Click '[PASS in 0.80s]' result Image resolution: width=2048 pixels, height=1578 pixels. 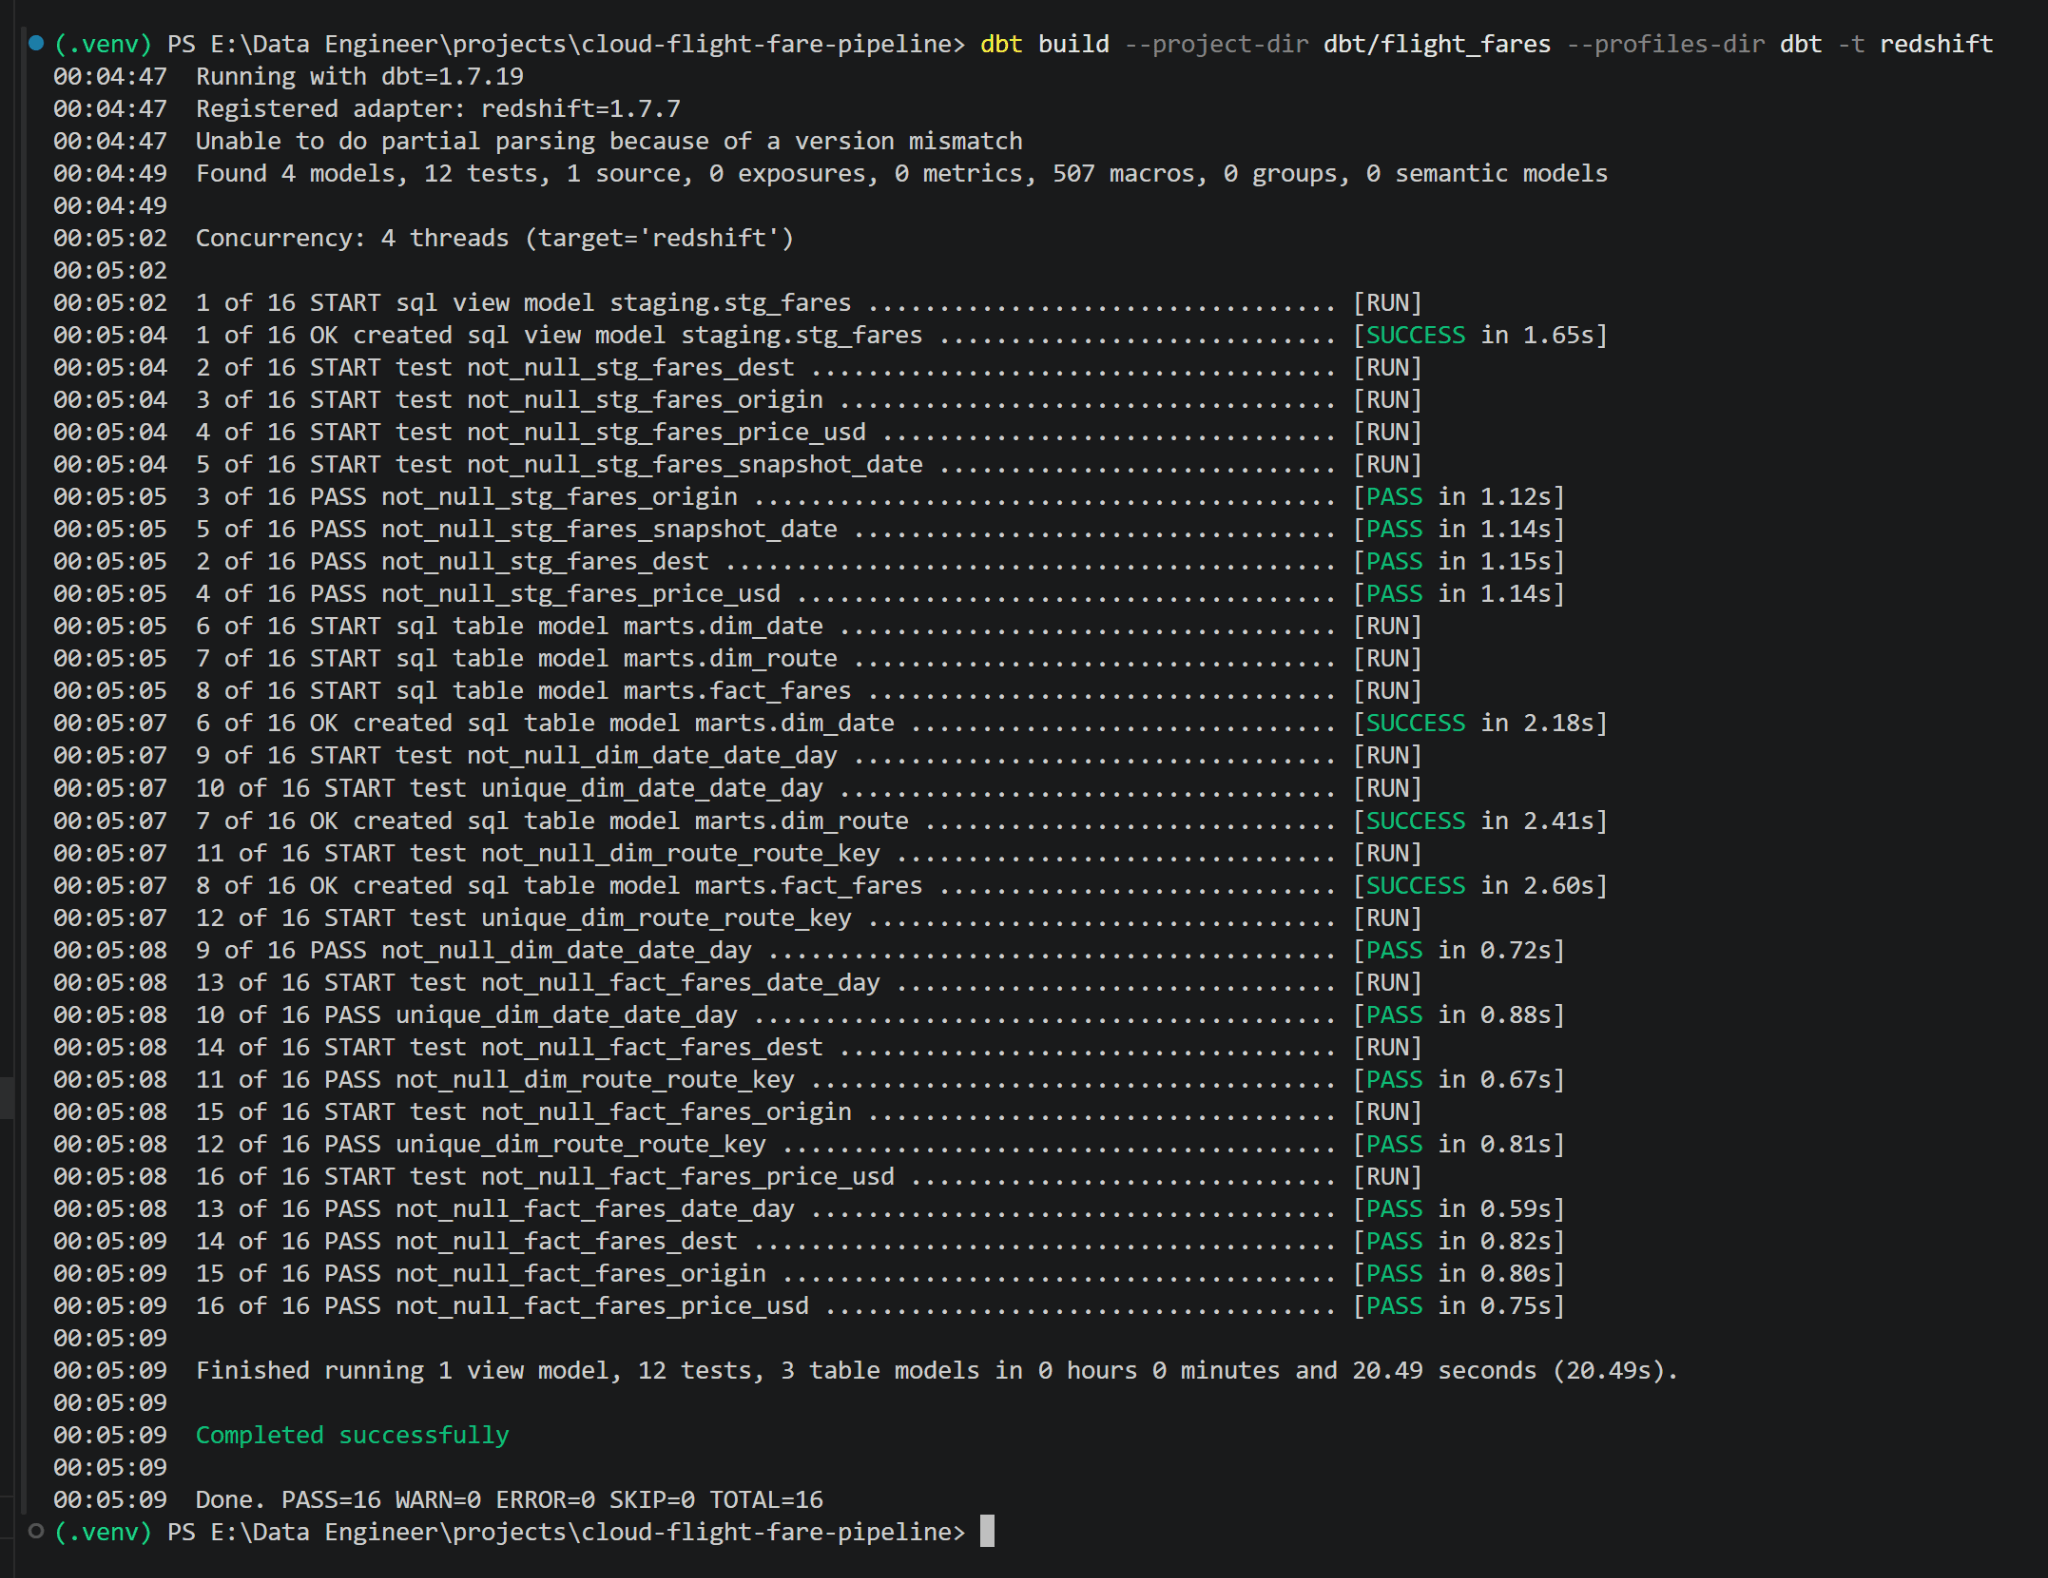[1459, 1273]
